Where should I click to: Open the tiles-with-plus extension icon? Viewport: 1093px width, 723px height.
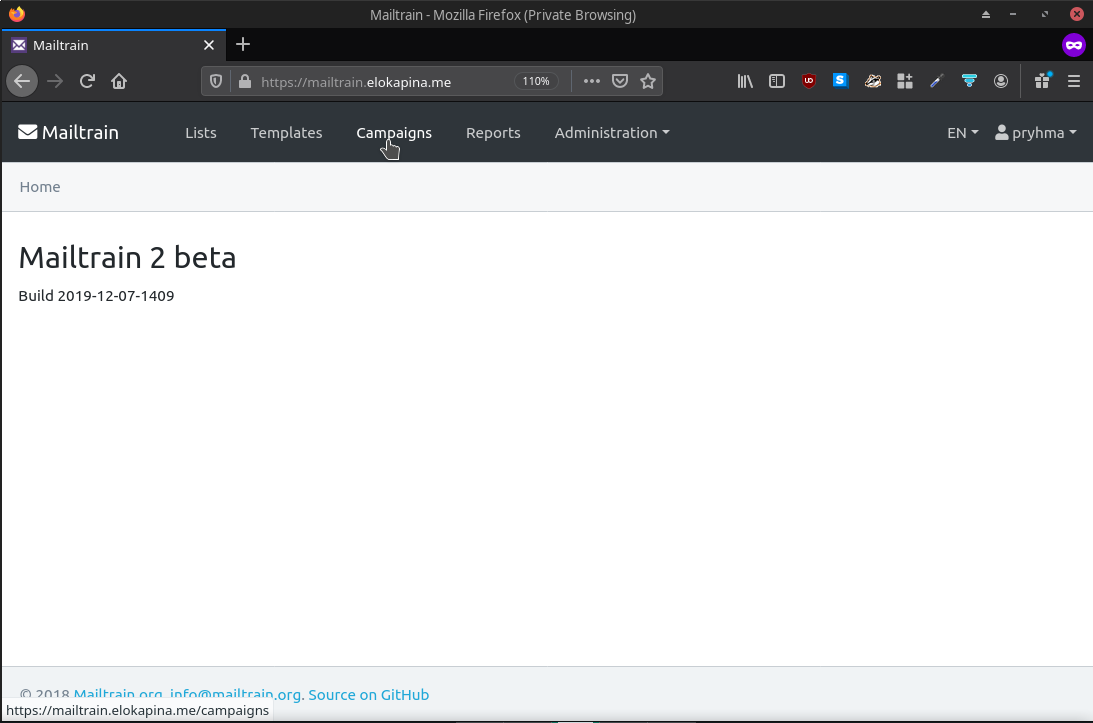[905, 82]
